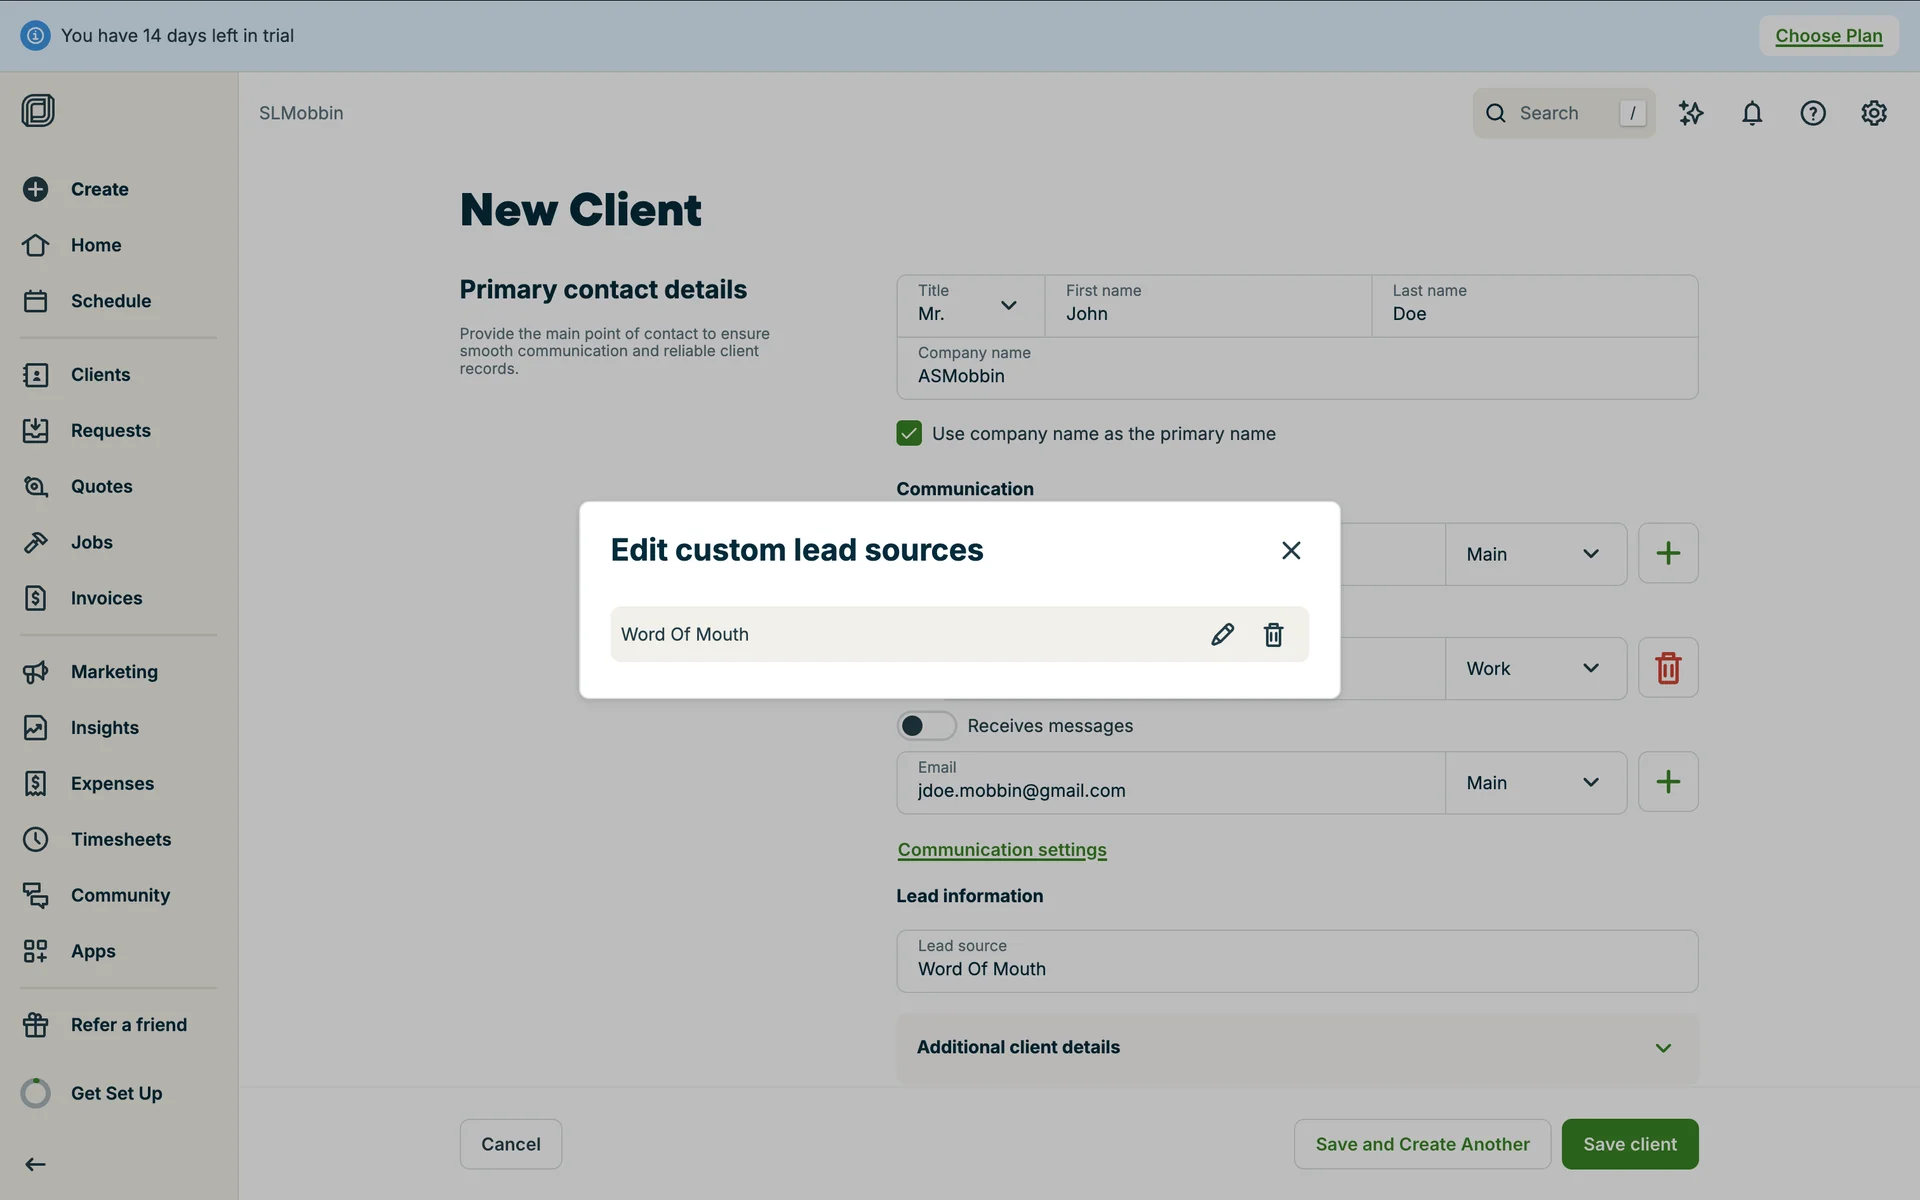Open the Title dropdown
This screenshot has width=1920, height=1200.
pyautogui.click(x=969, y=305)
